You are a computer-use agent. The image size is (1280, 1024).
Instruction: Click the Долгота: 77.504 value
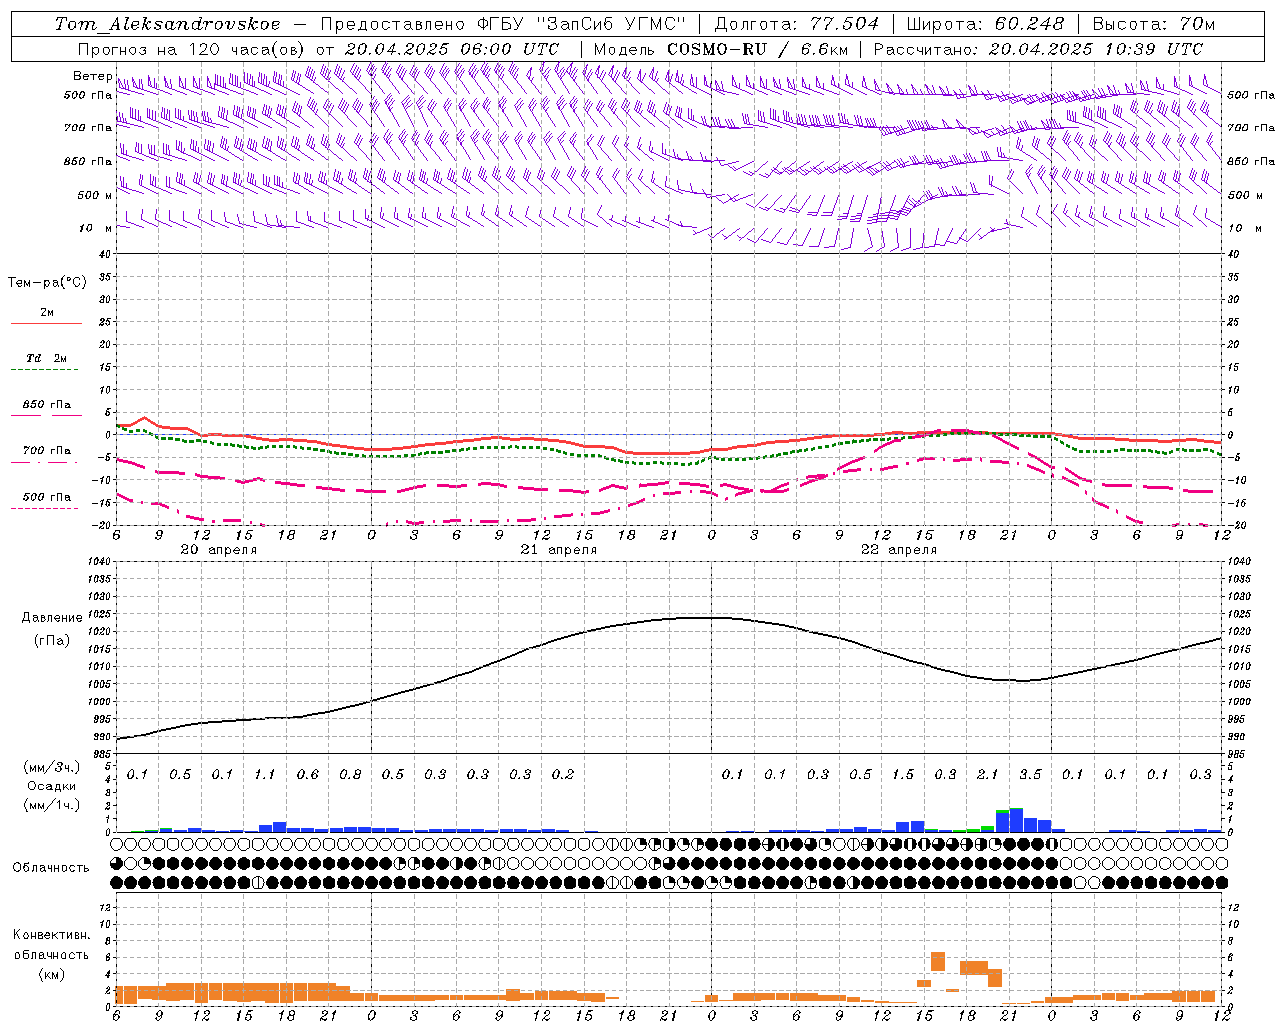pos(797,24)
